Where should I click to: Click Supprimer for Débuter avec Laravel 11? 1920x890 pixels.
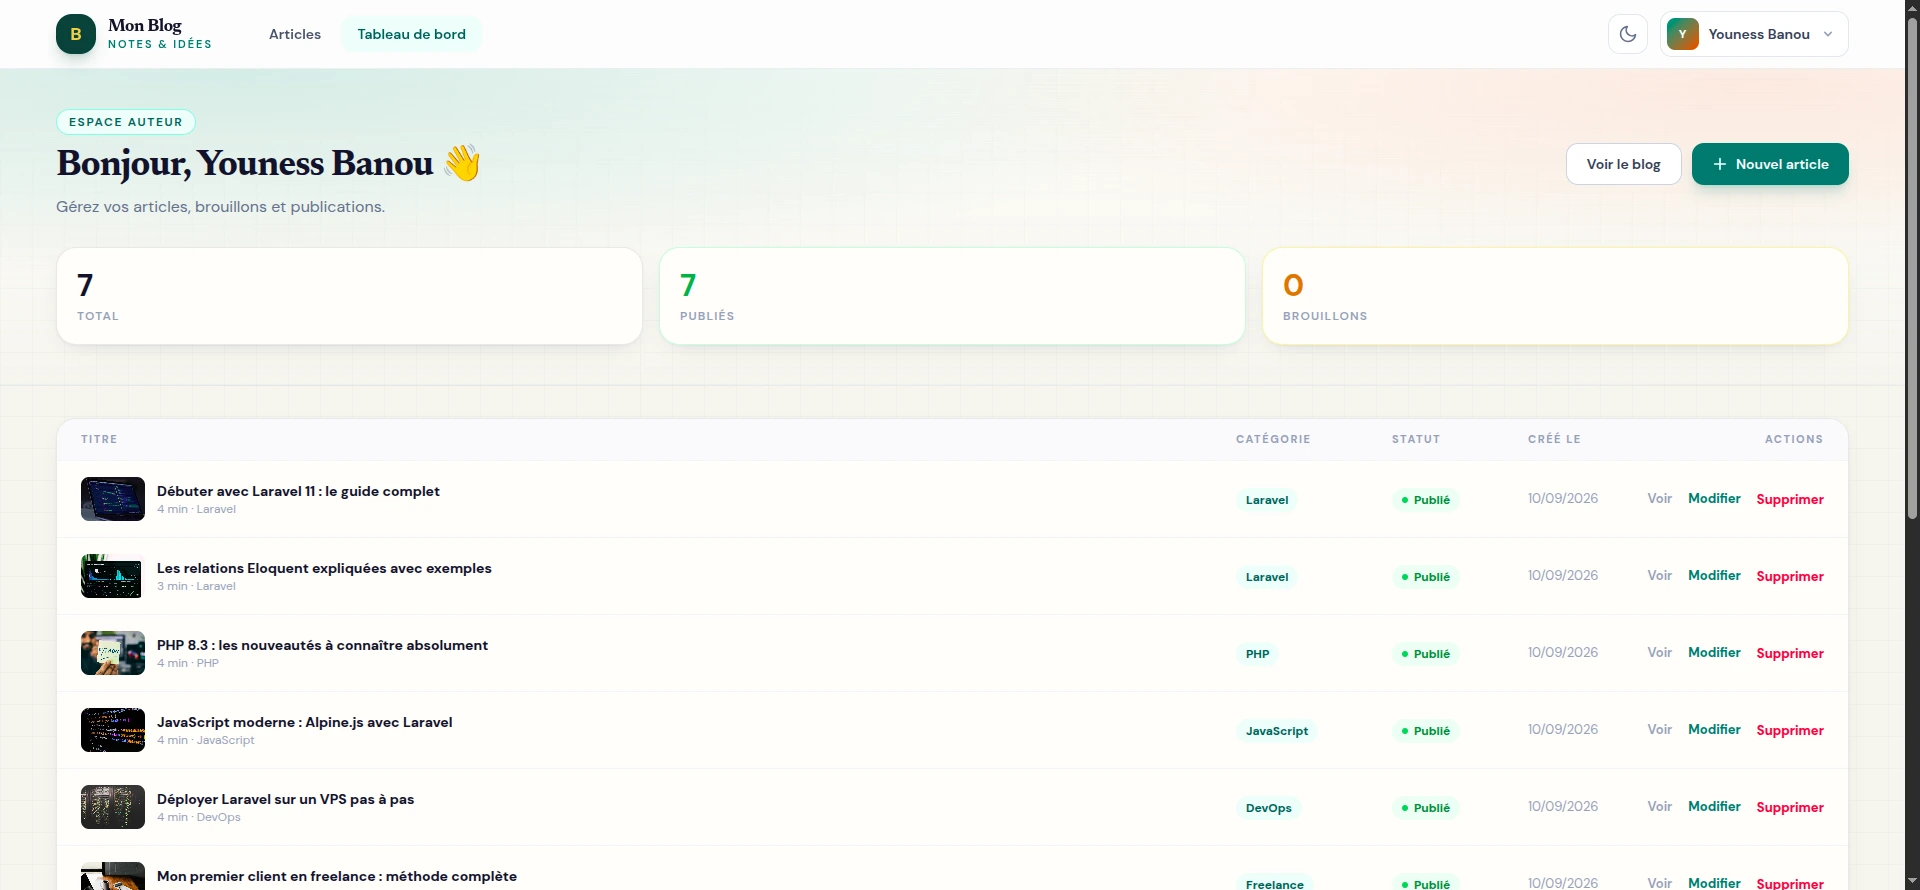(x=1790, y=499)
